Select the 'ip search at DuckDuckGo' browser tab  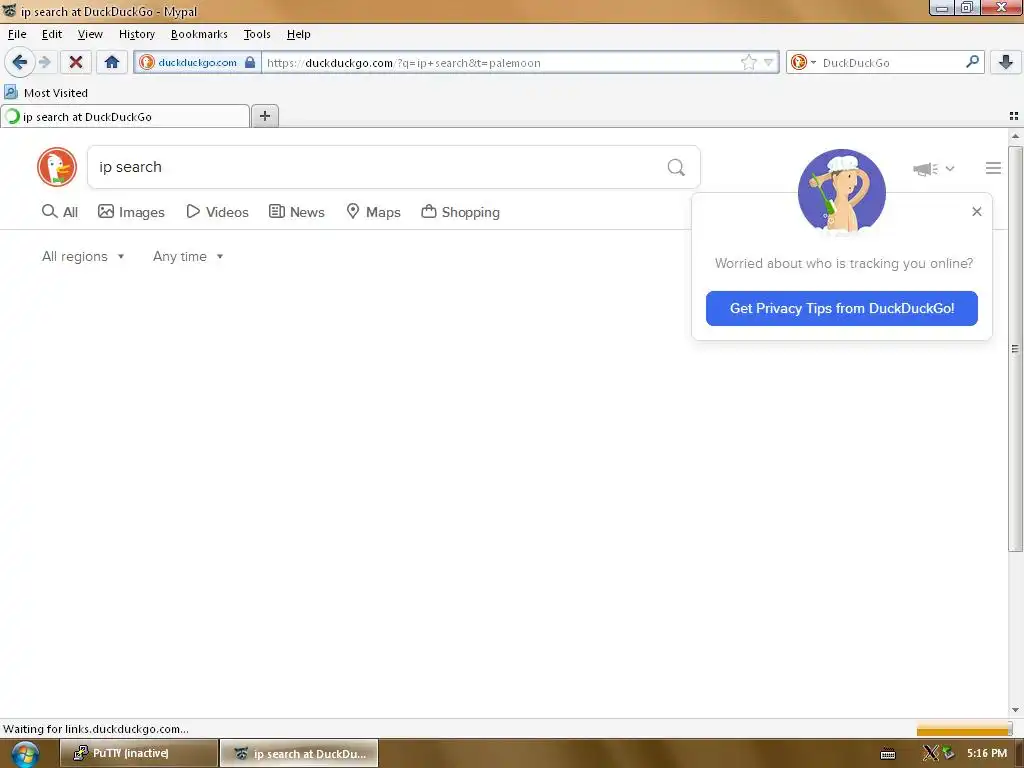(x=125, y=116)
